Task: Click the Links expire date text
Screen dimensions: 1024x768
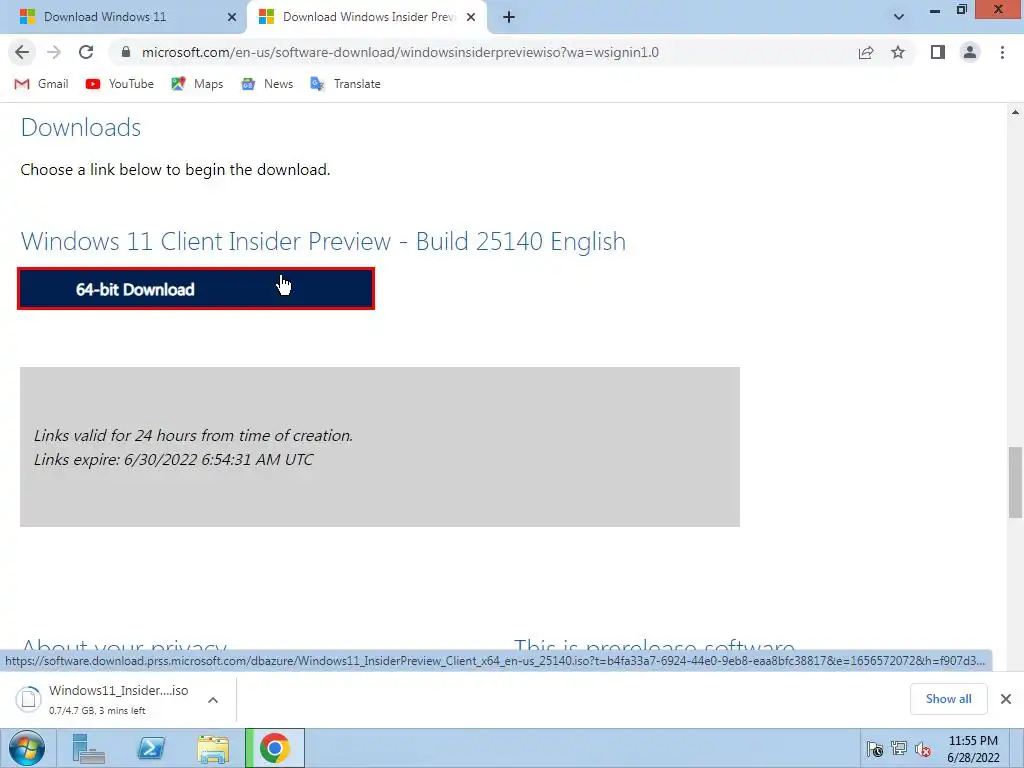Action: coord(174,460)
